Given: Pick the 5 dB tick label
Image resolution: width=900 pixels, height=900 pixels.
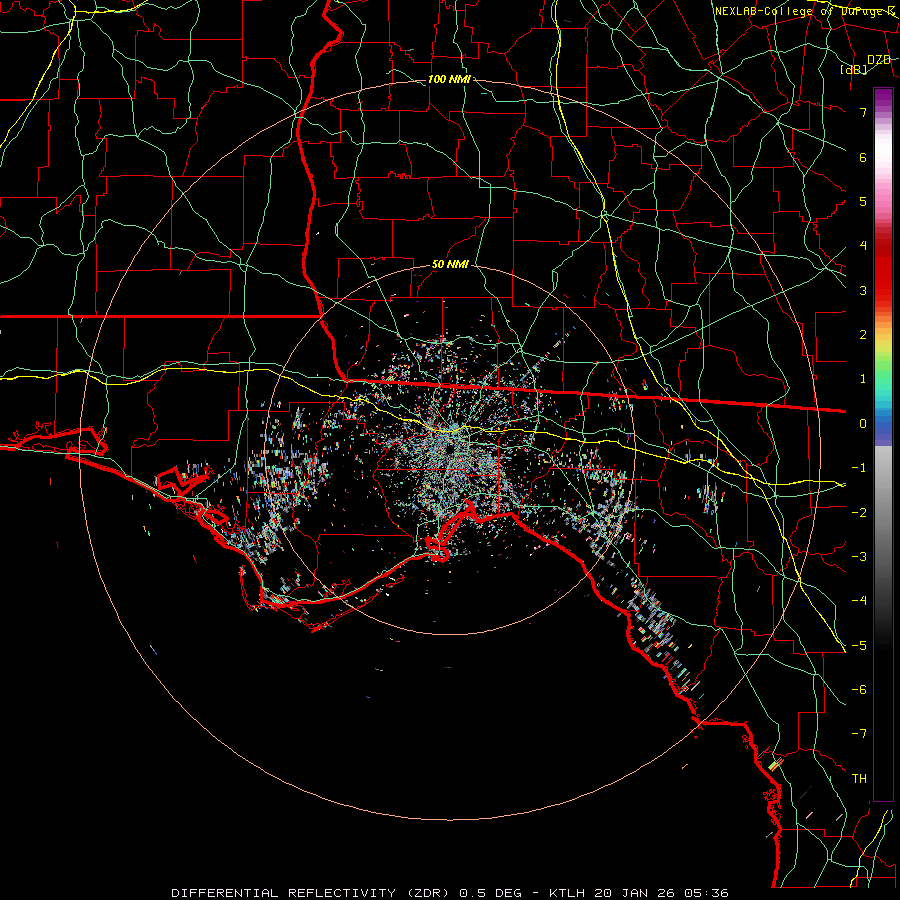Looking at the screenshot, I should [863, 201].
